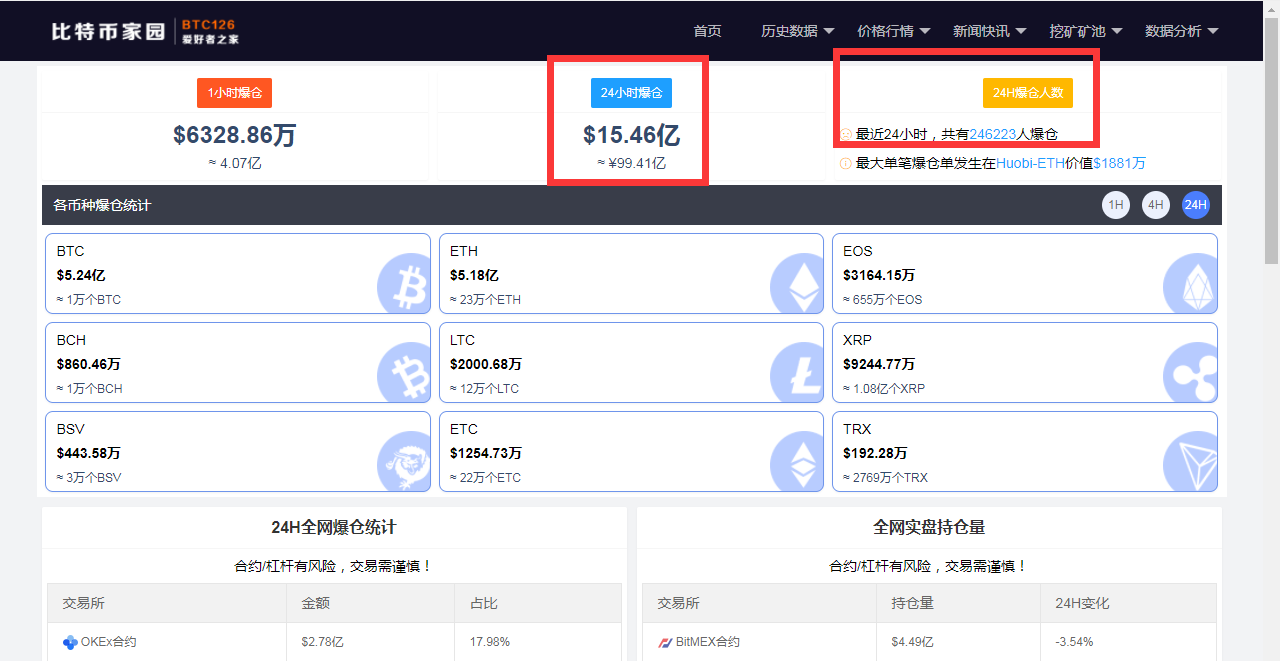Open the BSV liquidation card
Image resolution: width=1280 pixels, height=661 pixels.
click(238, 452)
